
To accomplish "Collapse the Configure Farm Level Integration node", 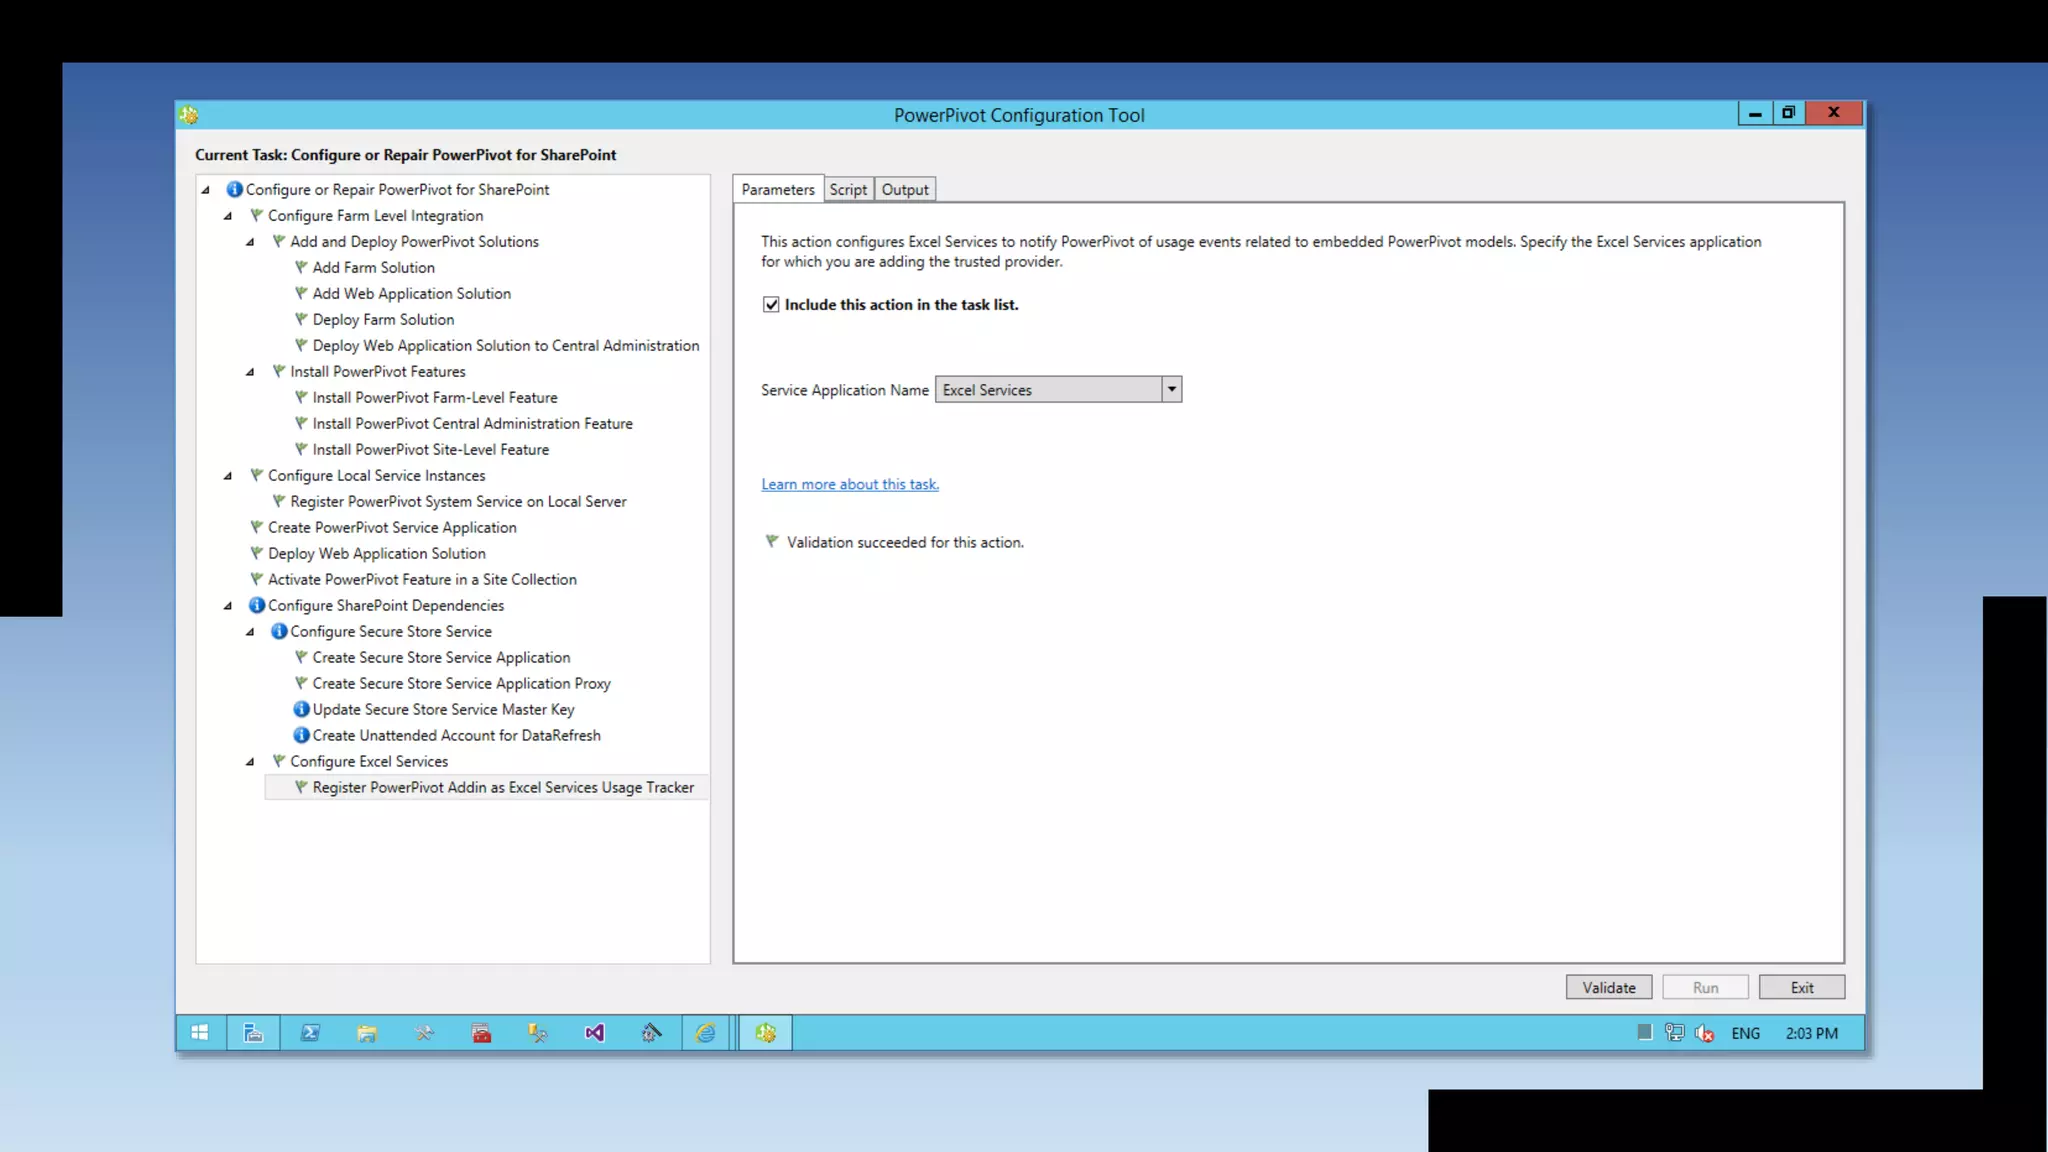I will point(228,216).
